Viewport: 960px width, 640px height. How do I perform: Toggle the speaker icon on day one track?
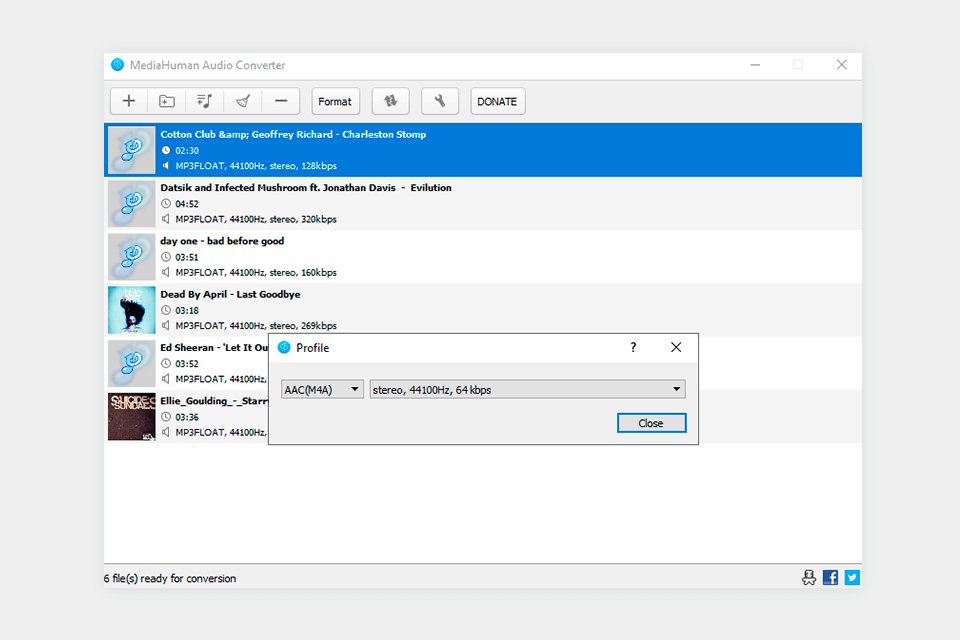point(164,272)
